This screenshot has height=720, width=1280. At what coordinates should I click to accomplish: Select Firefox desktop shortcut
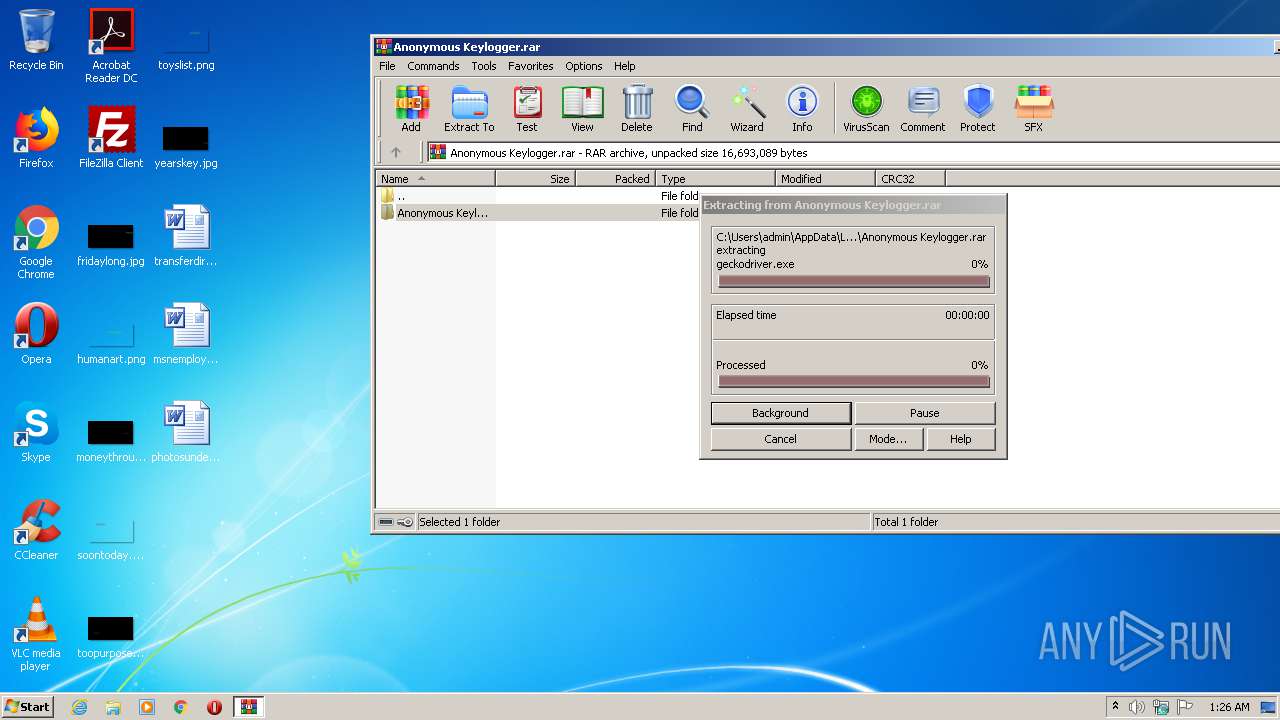[36, 138]
